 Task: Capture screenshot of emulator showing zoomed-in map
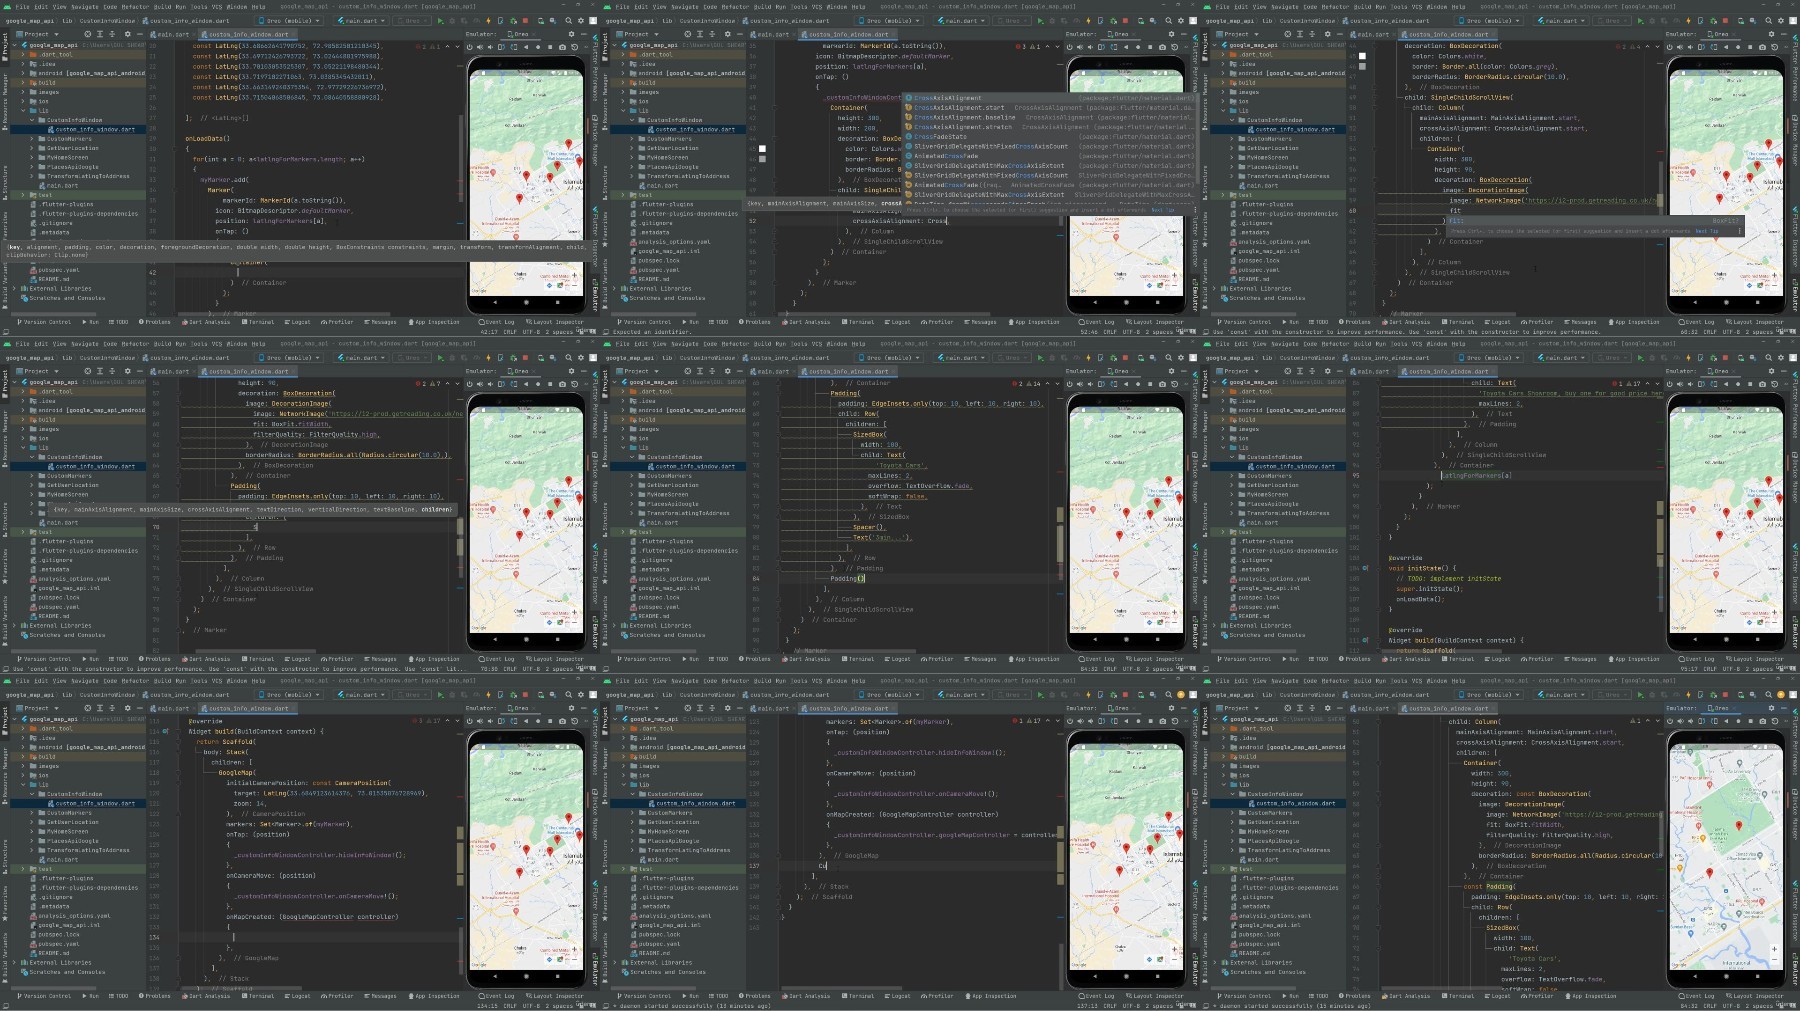pyautogui.click(x=1762, y=721)
